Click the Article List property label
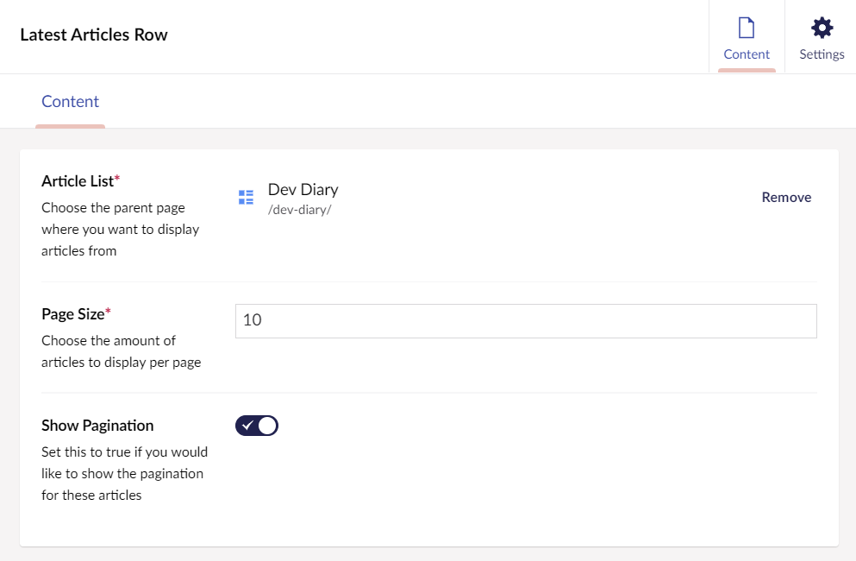The width and height of the screenshot is (856, 561). coord(77,181)
